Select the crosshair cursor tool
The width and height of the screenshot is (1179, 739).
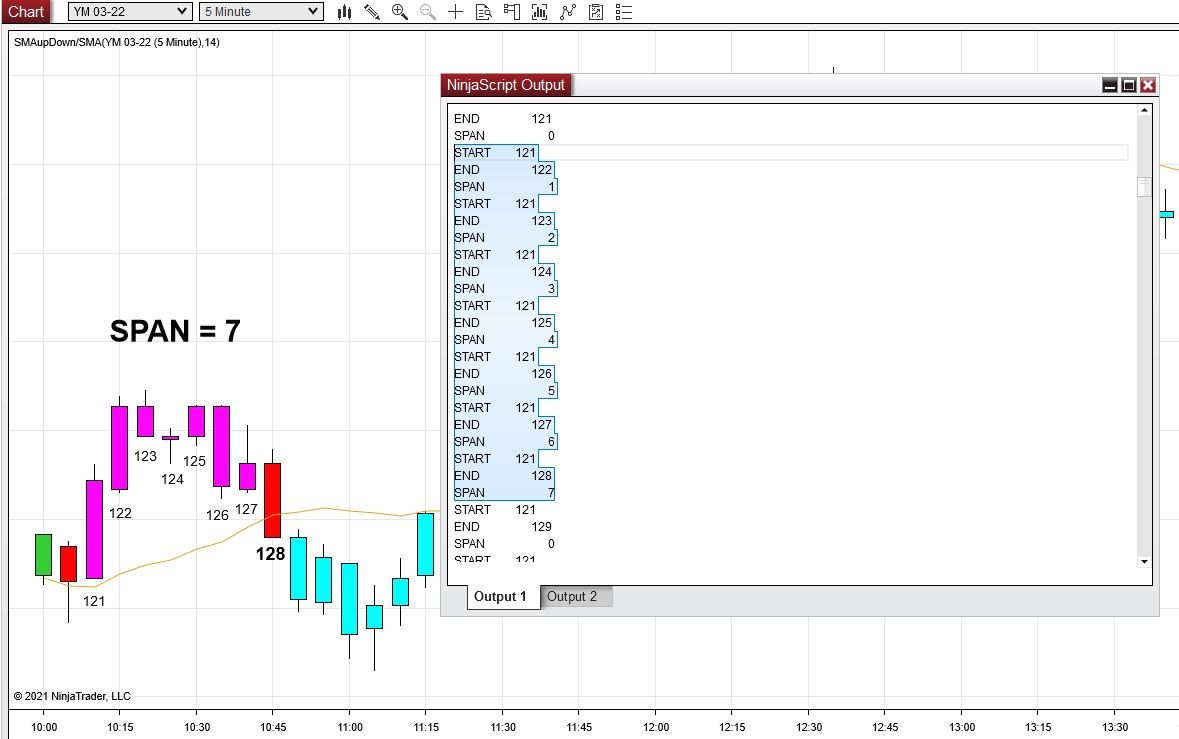pos(456,12)
